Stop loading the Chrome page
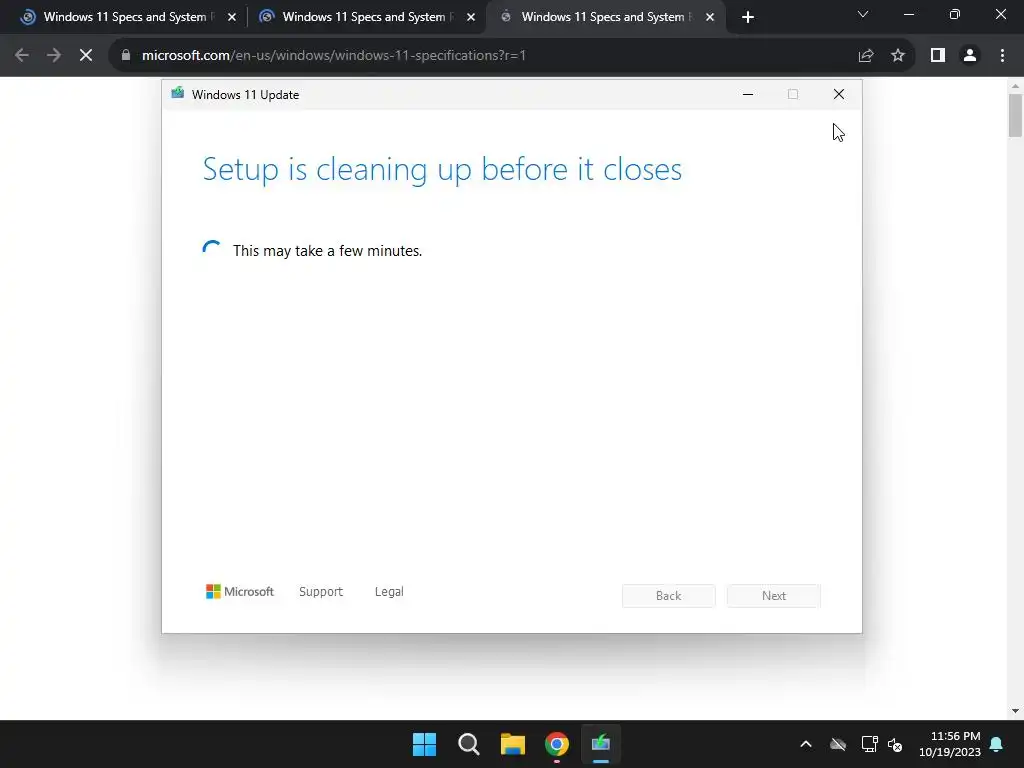The height and width of the screenshot is (768, 1024). click(86, 56)
